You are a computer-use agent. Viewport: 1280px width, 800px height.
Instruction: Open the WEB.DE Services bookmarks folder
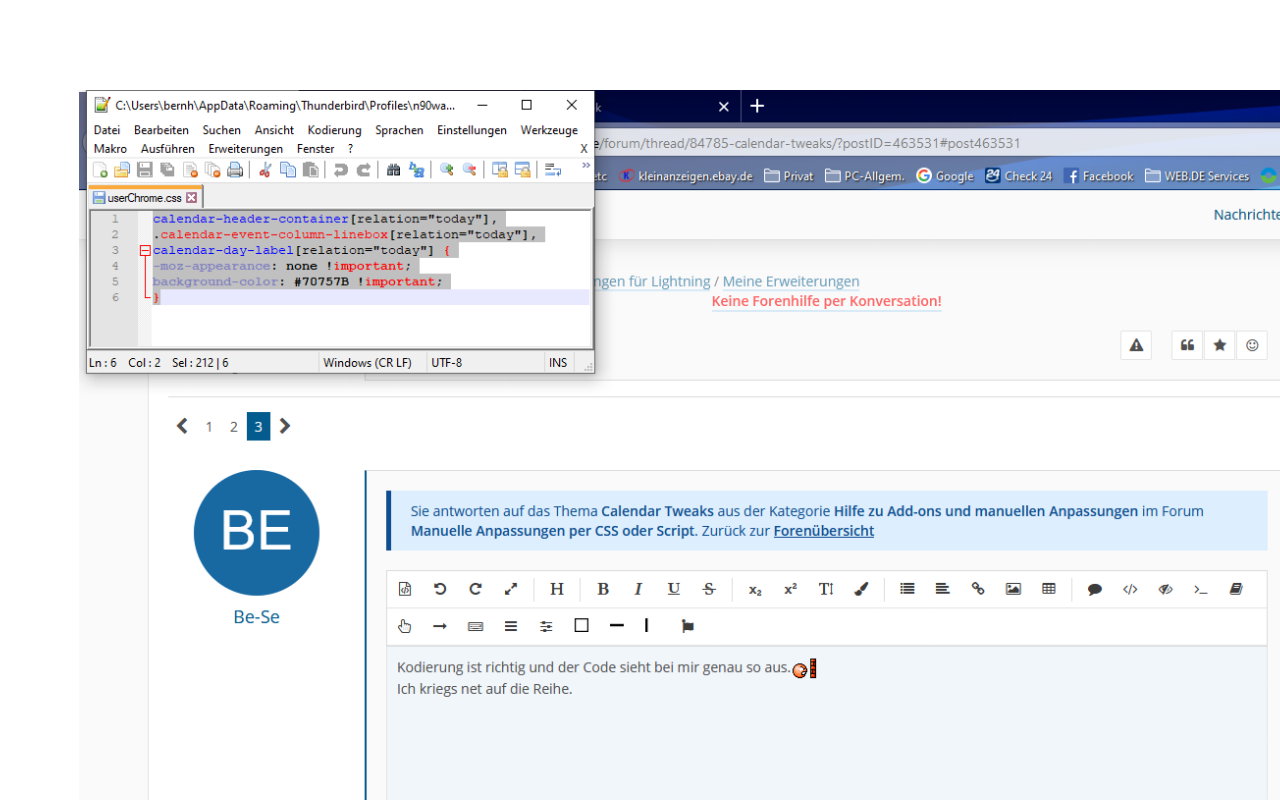coord(1197,176)
